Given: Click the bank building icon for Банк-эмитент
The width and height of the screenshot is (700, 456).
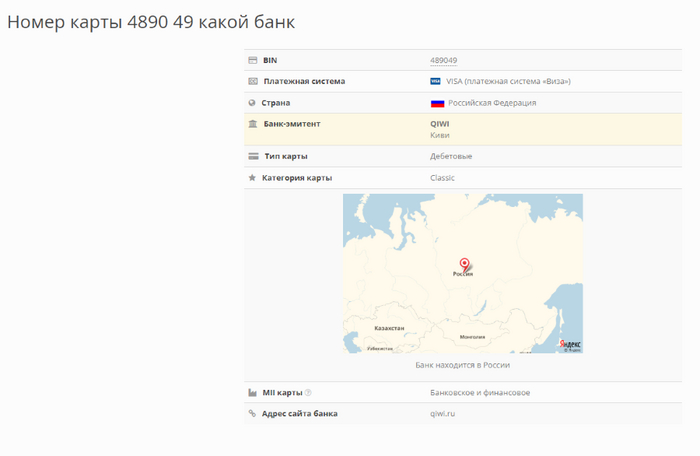Looking at the screenshot, I should coord(253,124).
